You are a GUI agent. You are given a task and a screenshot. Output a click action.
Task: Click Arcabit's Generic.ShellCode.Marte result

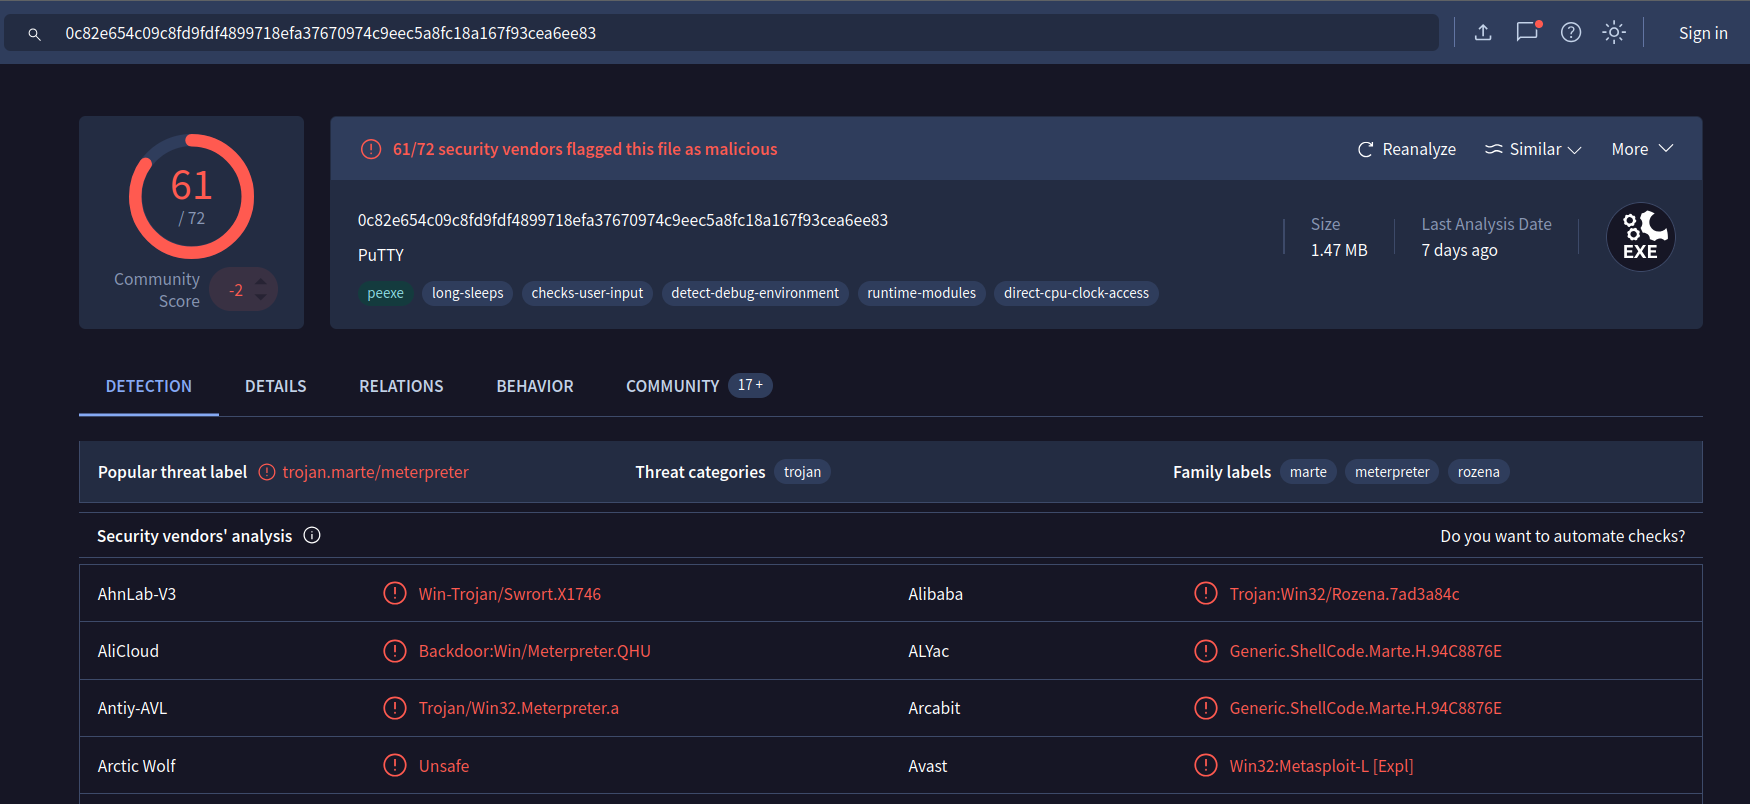(1365, 708)
